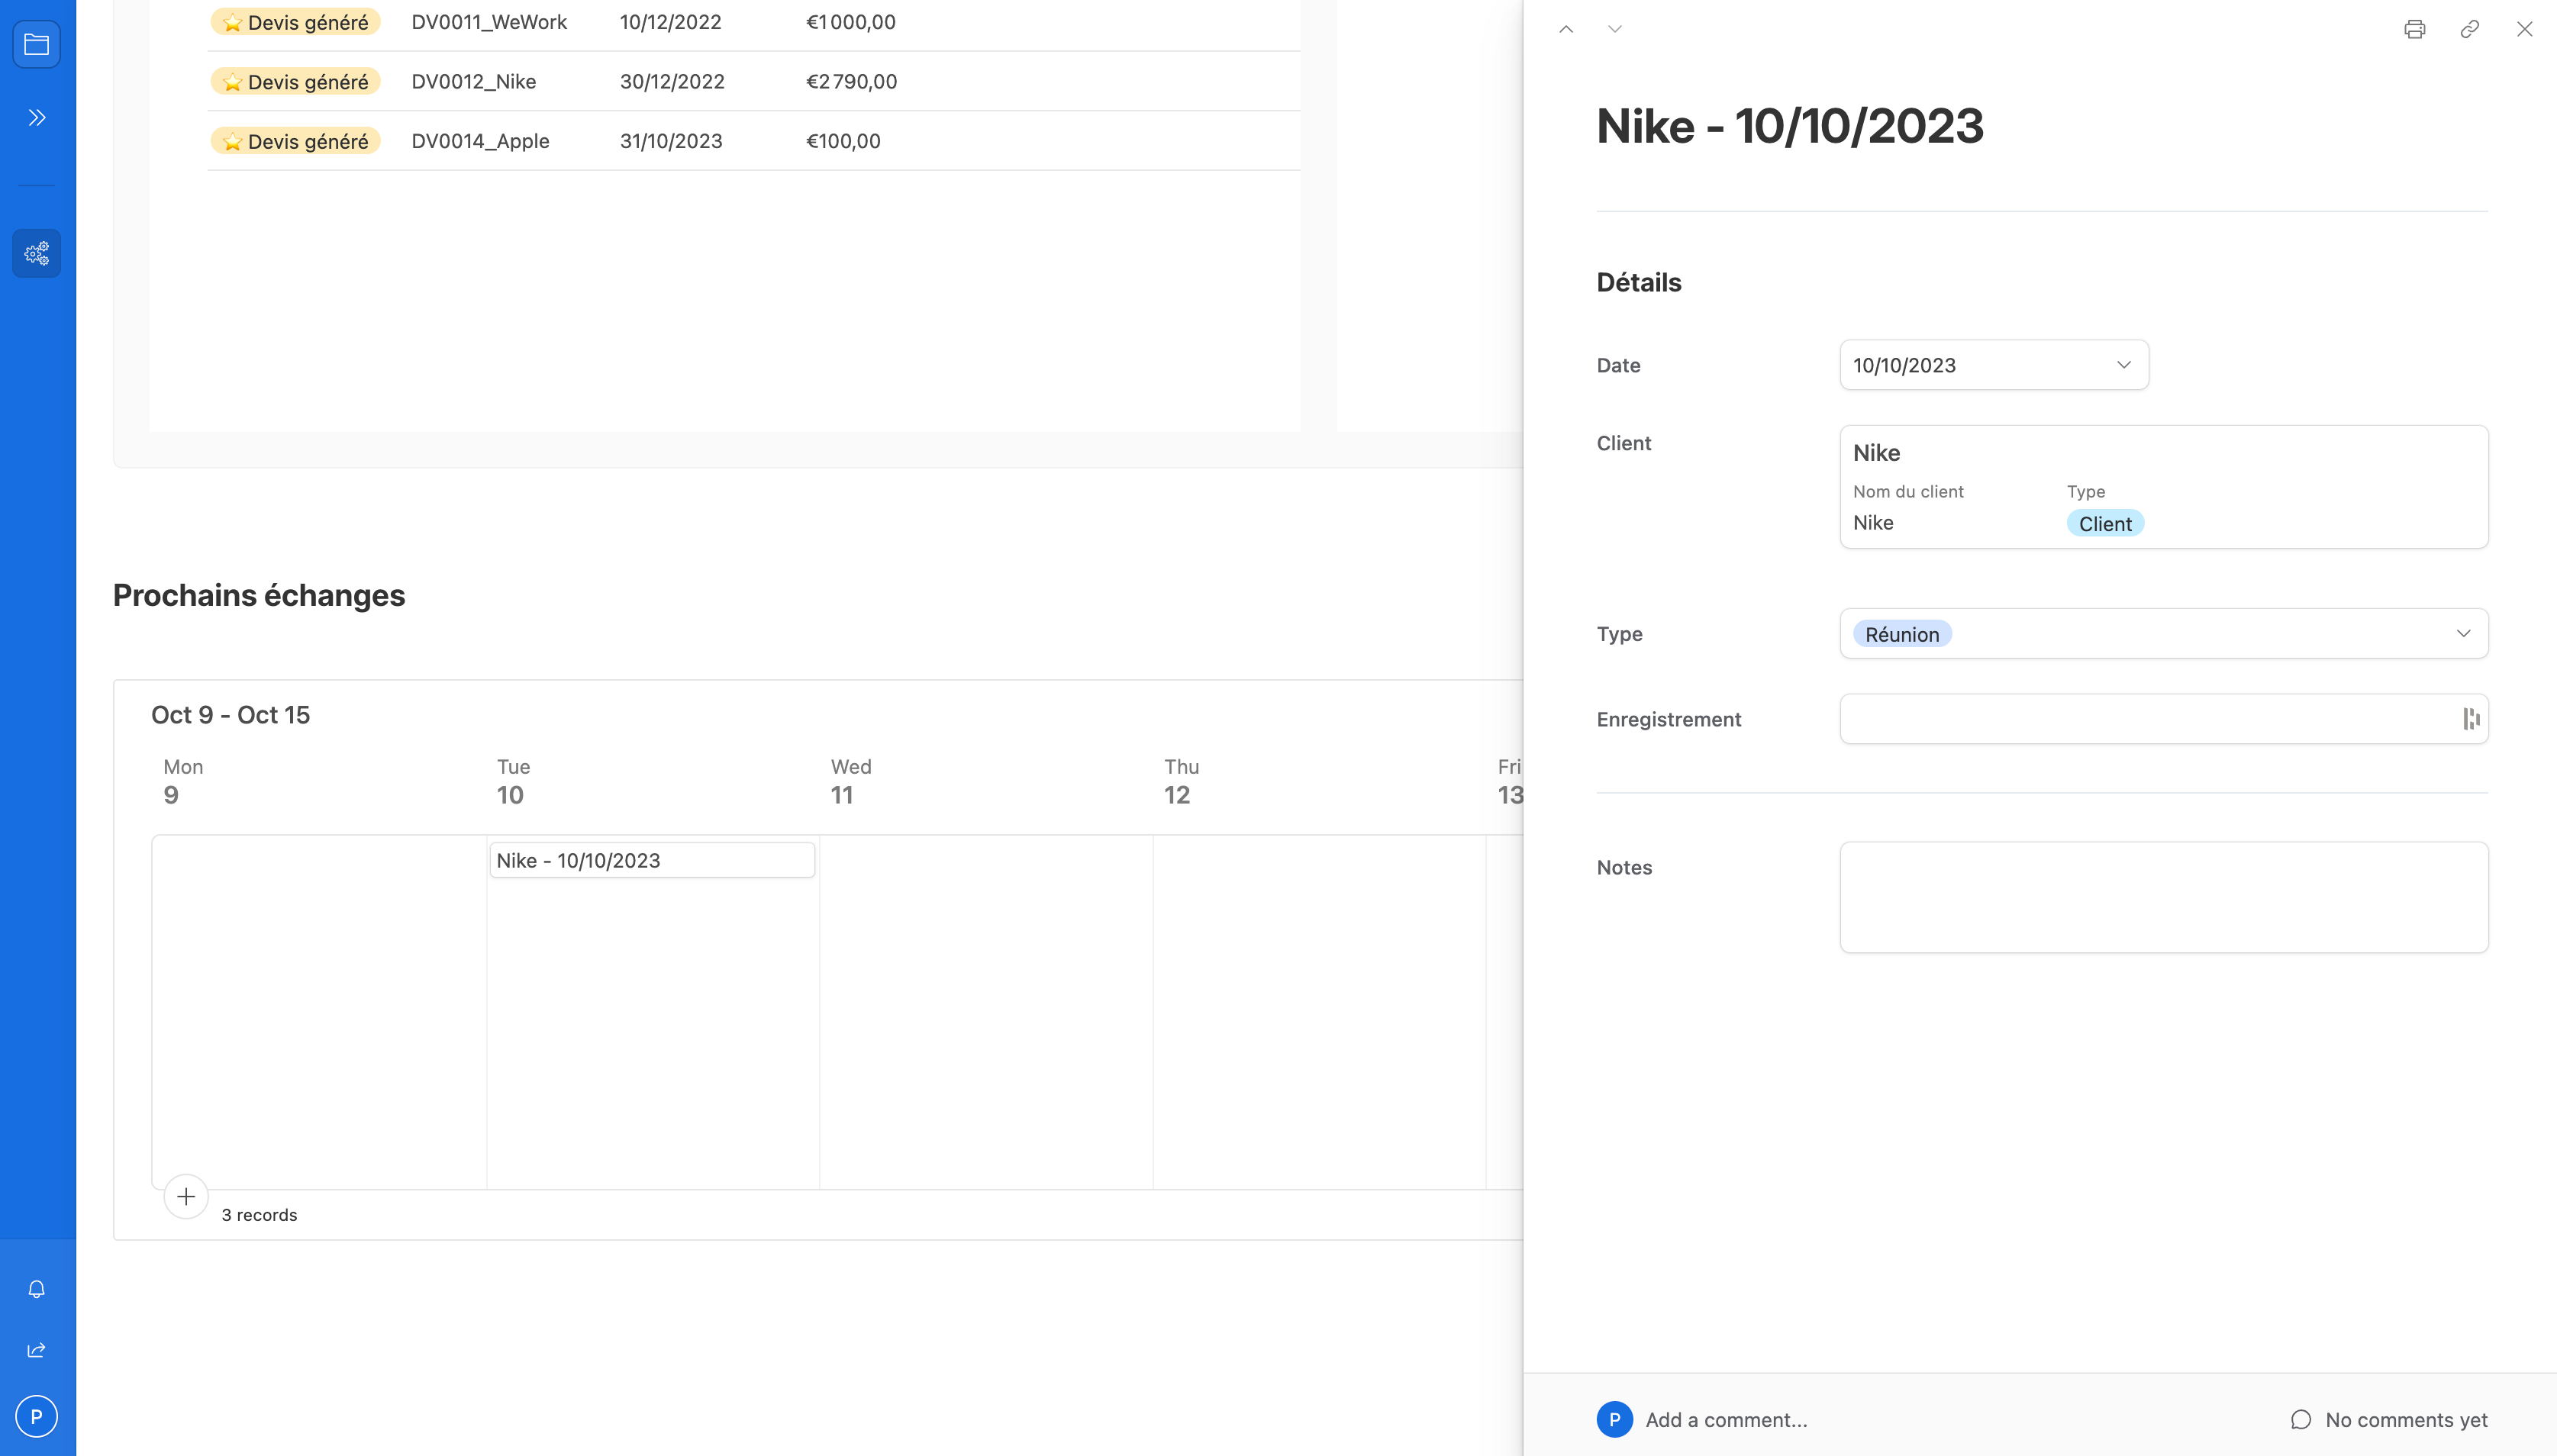Click the share arrow icon in the sidebar
This screenshot has height=1456, width=2557.
pos(37,1350)
